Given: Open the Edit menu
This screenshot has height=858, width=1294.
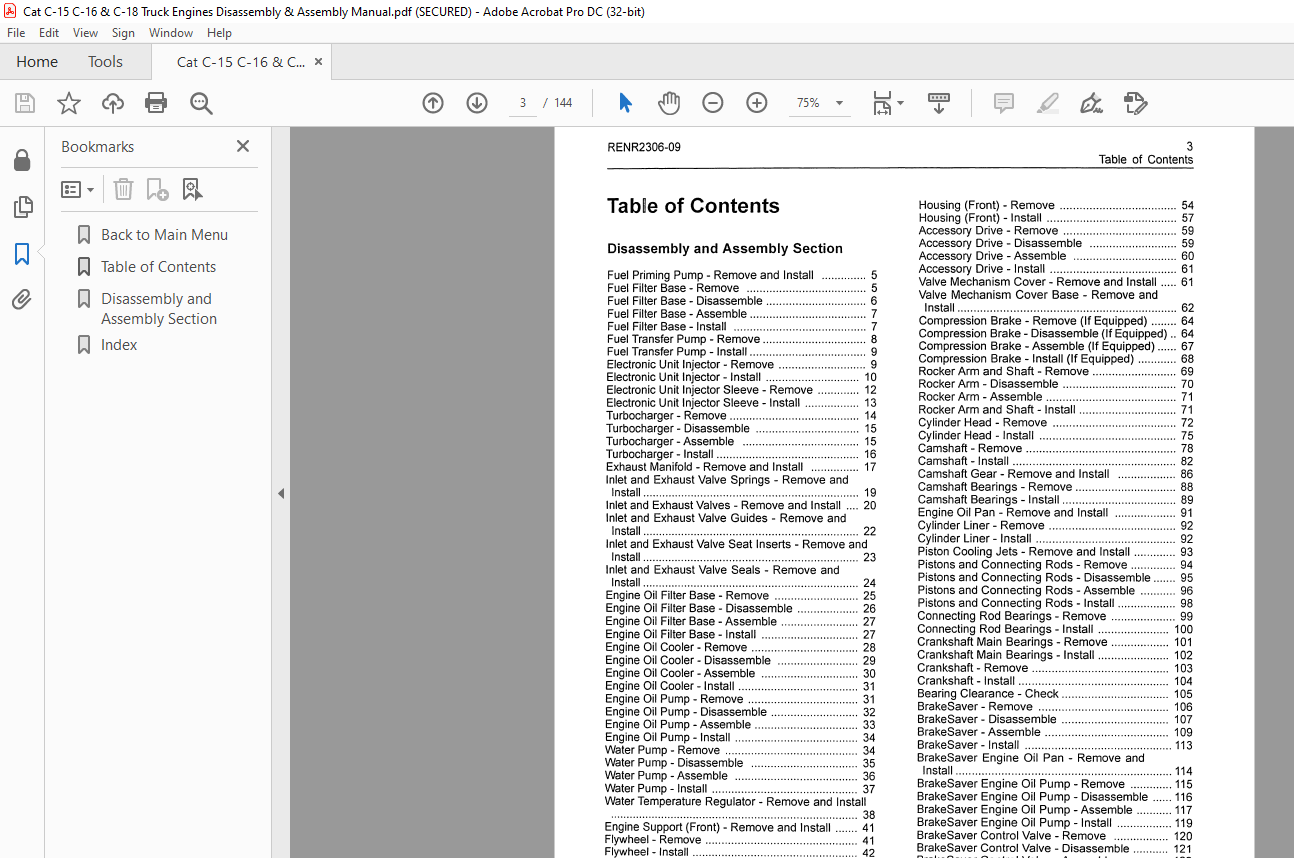Looking at the screenshot, I should click(49, 33).
